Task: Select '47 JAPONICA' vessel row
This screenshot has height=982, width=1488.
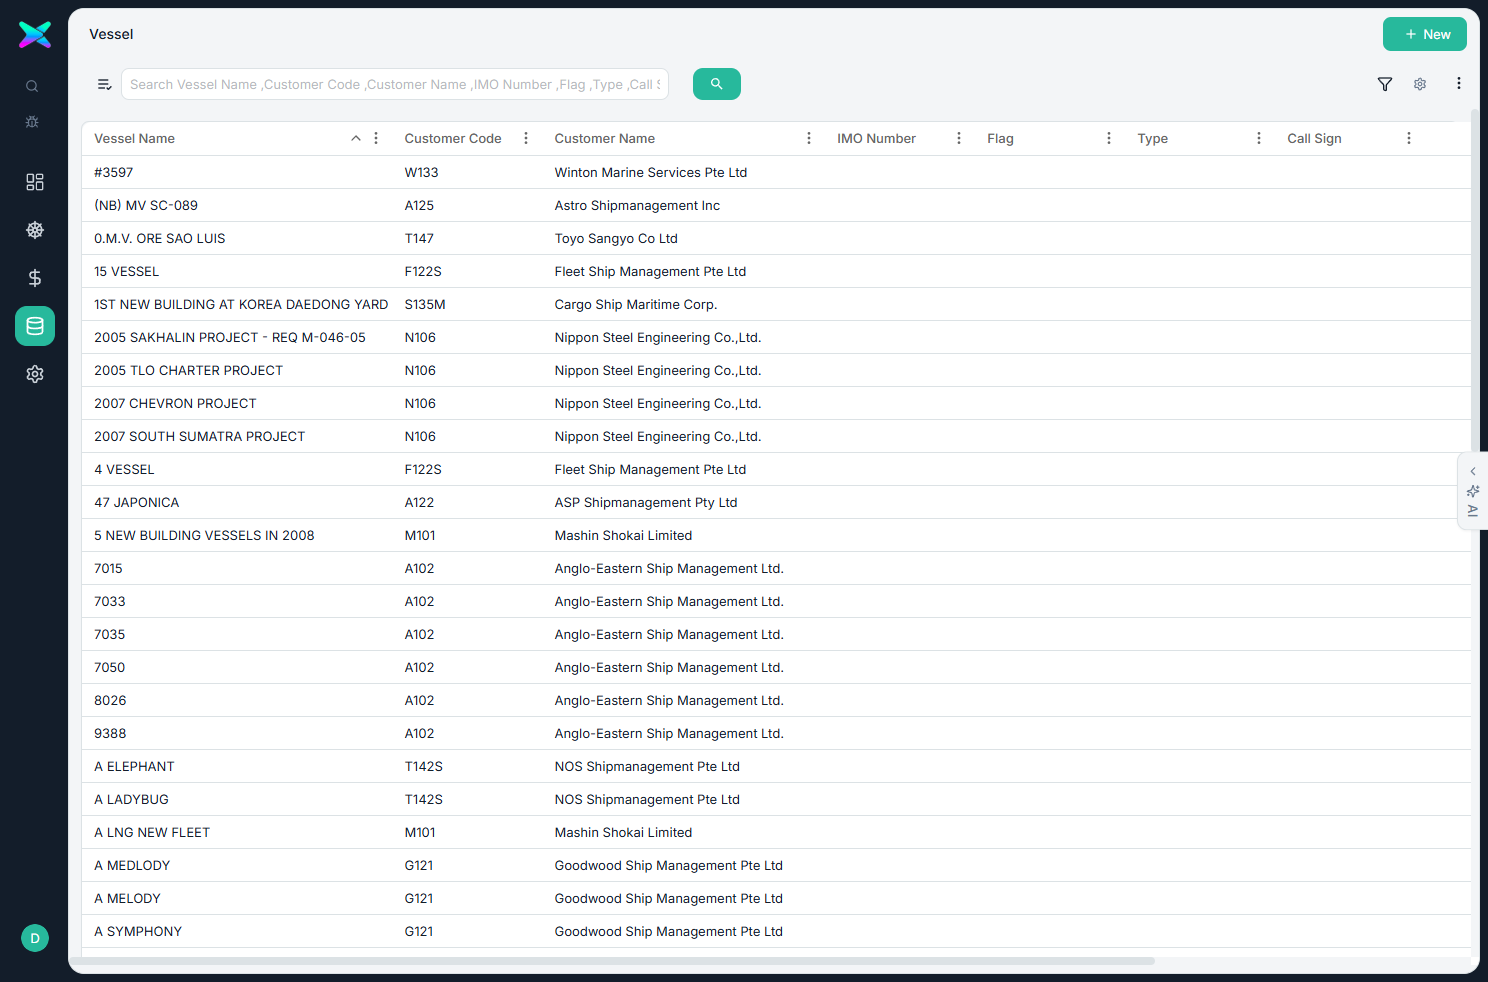Action: 776,502
